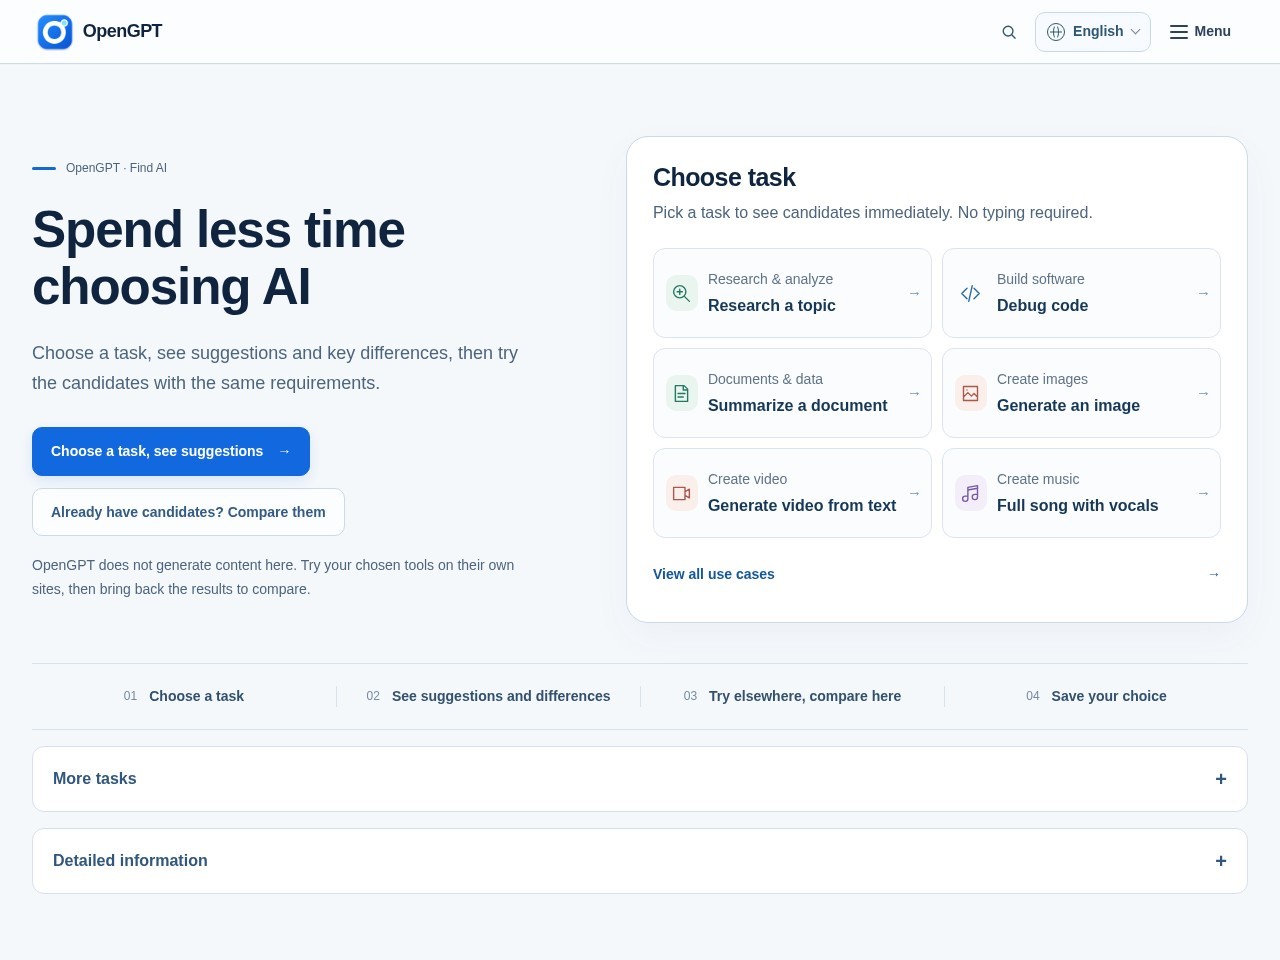Image resolution: width=1280 pixels, height=960 pixels.
Task: Click the Full song with vocals title
Action: (1078, 505)
